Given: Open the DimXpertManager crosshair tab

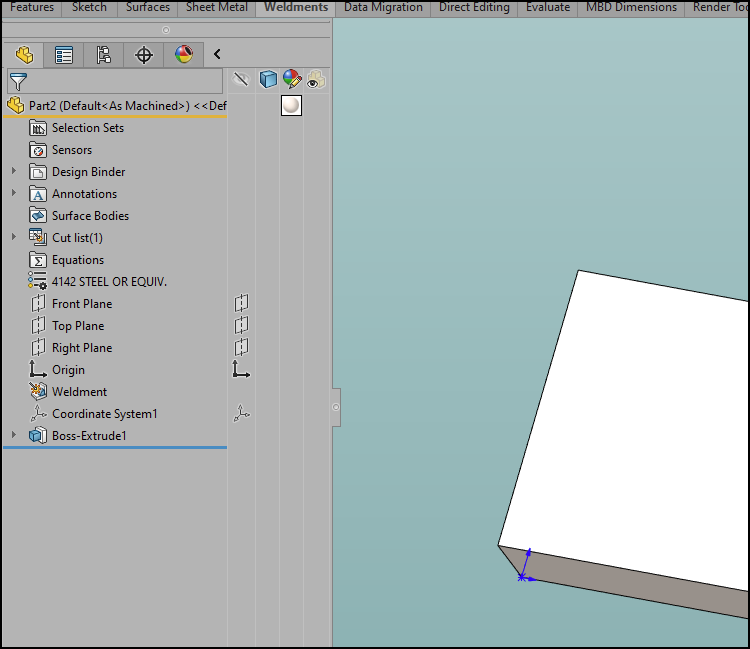Looking at the screenshot, I should [143, 55].
